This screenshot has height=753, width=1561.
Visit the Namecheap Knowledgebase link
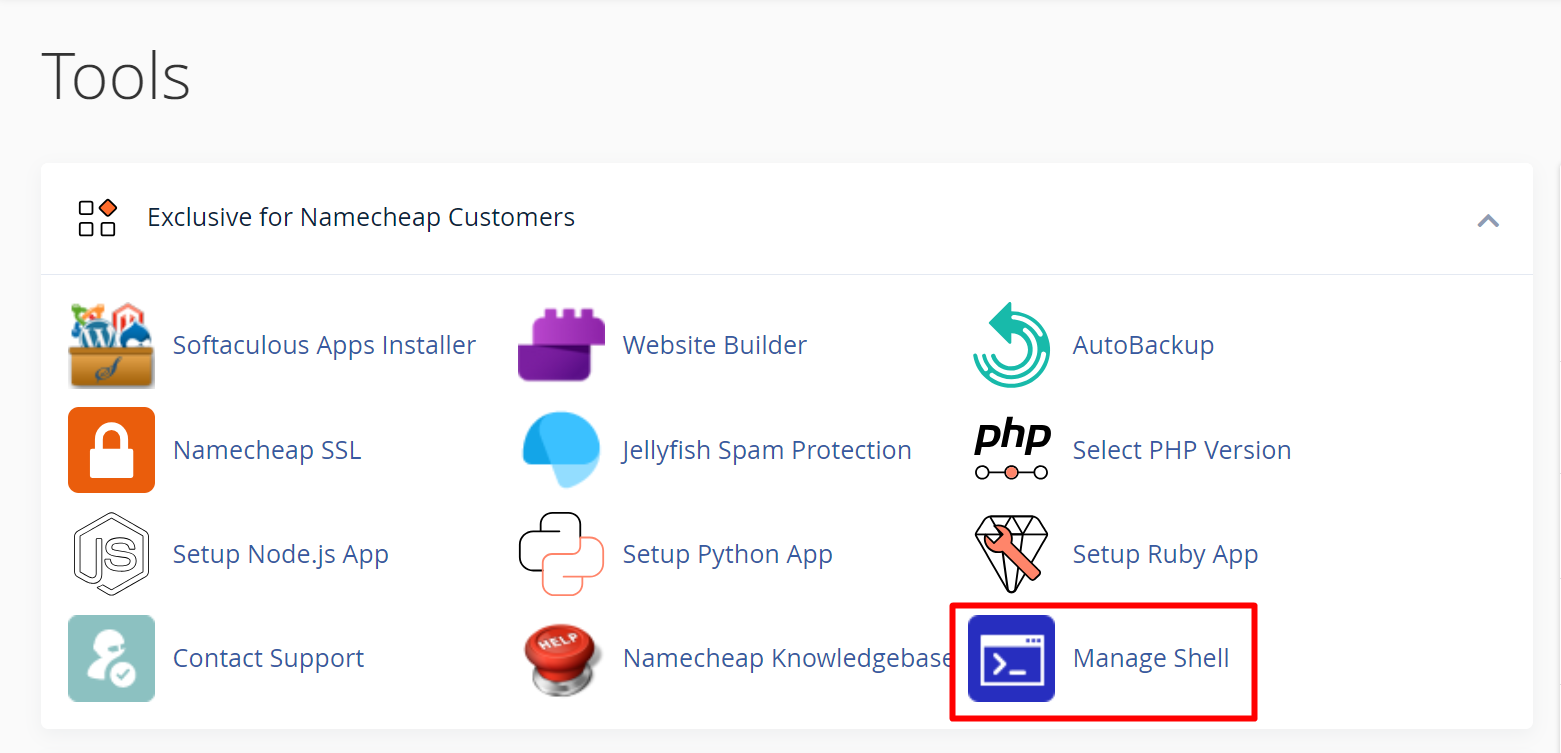(788, 658)
